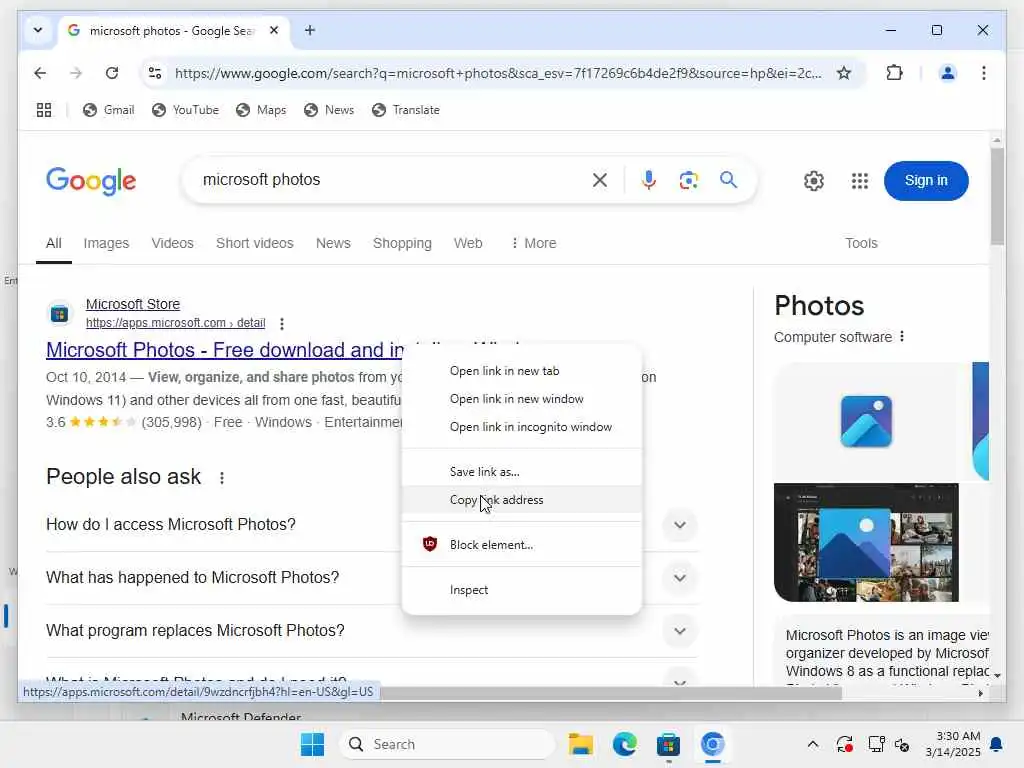Expand How do I access Microsoft Photos question
This screenshot has height=768, width=1024.
[680, 525]
